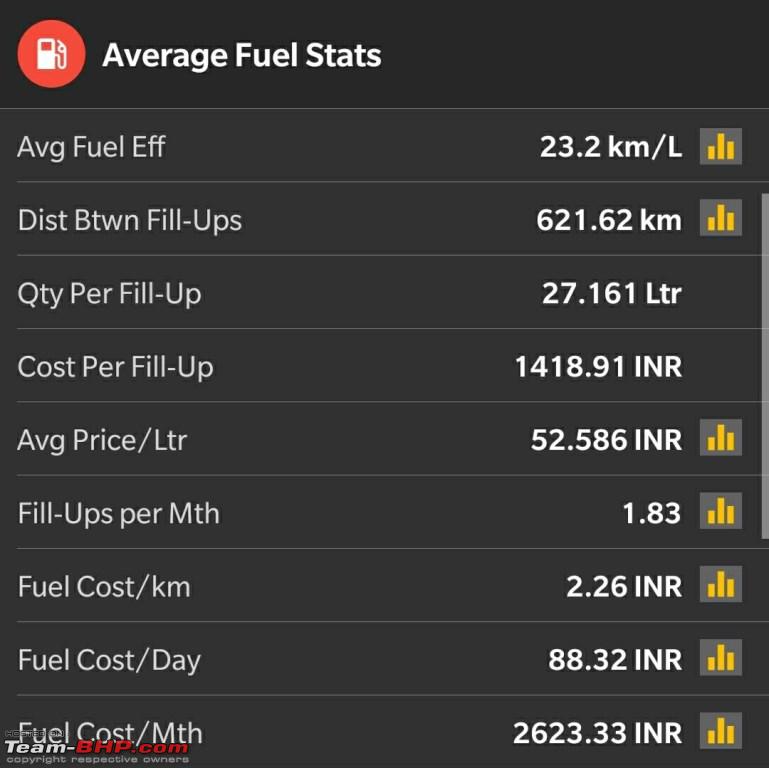Image resolution: width=769 pixels, height=768 pixels.
Task: Click the 23.2 km/L value
Action: [611, 146]
